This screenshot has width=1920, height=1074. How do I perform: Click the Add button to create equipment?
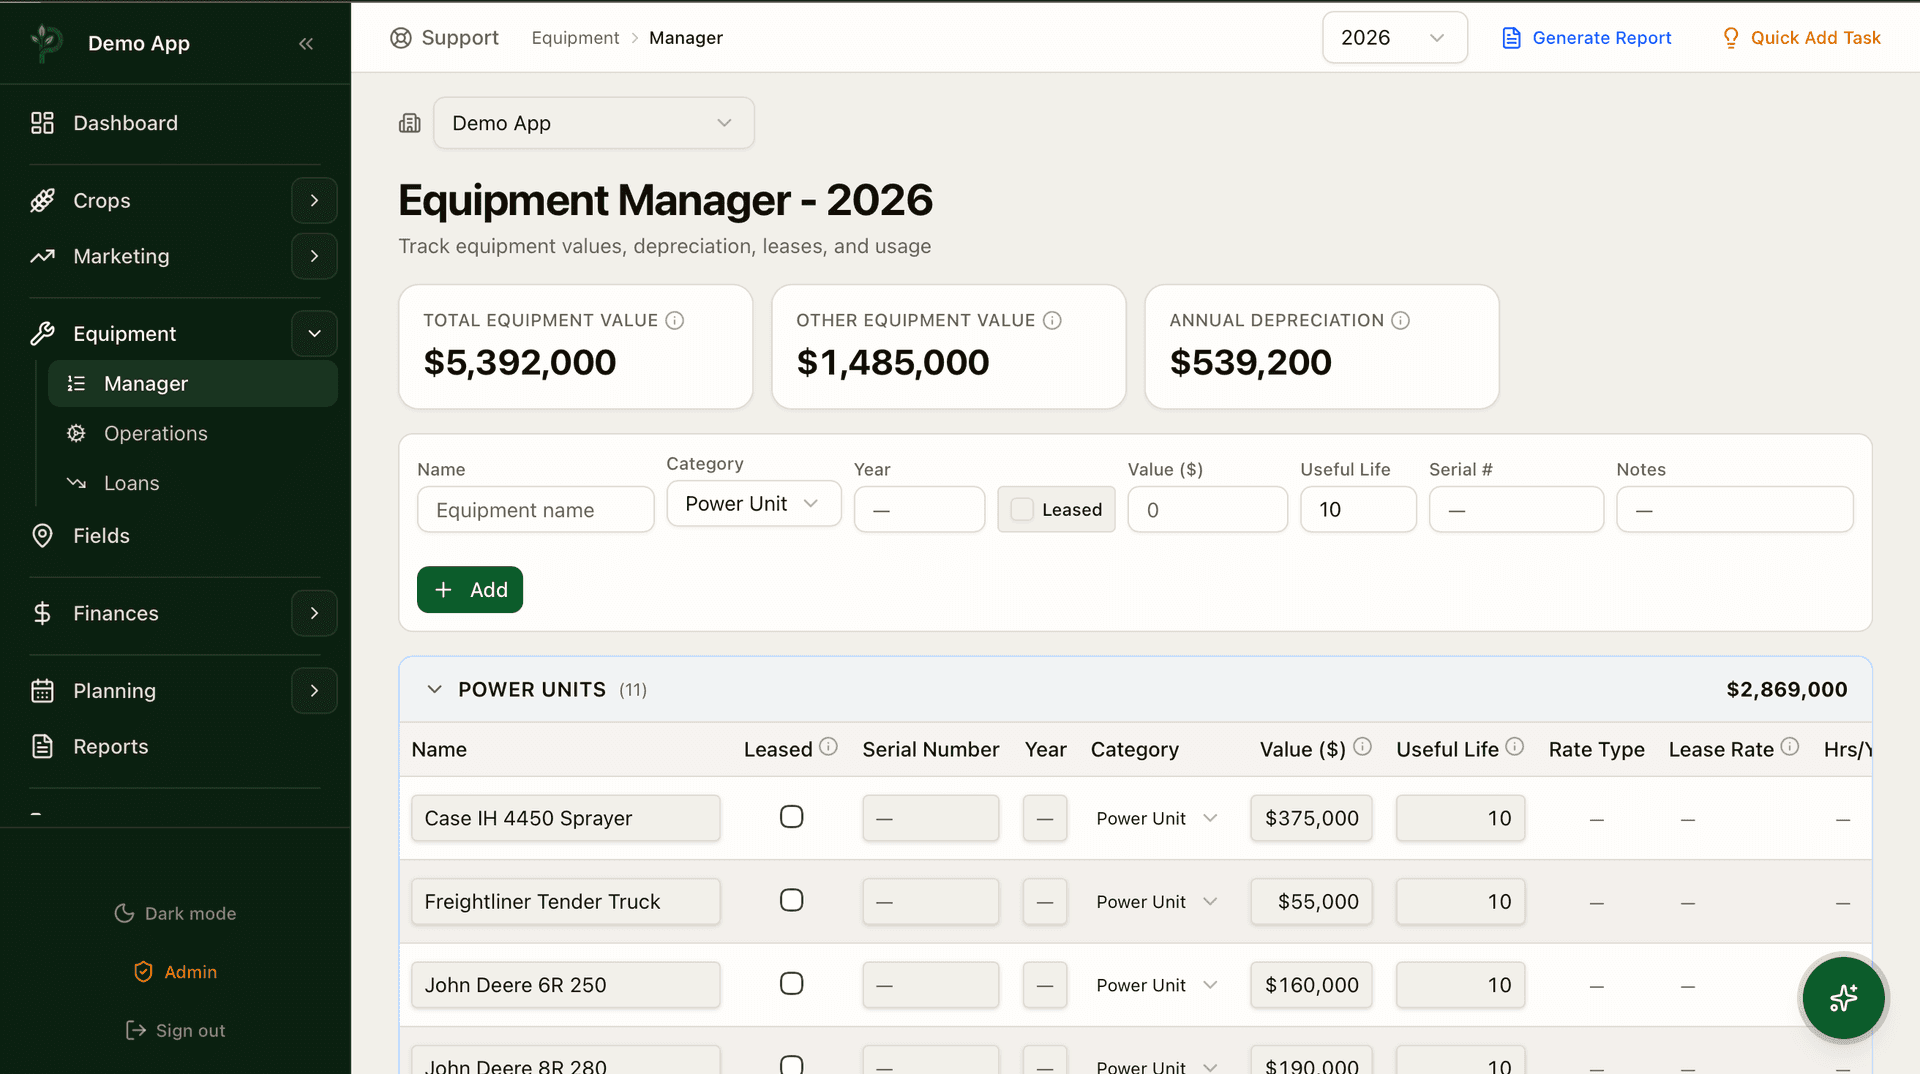(x=469, y=589)
